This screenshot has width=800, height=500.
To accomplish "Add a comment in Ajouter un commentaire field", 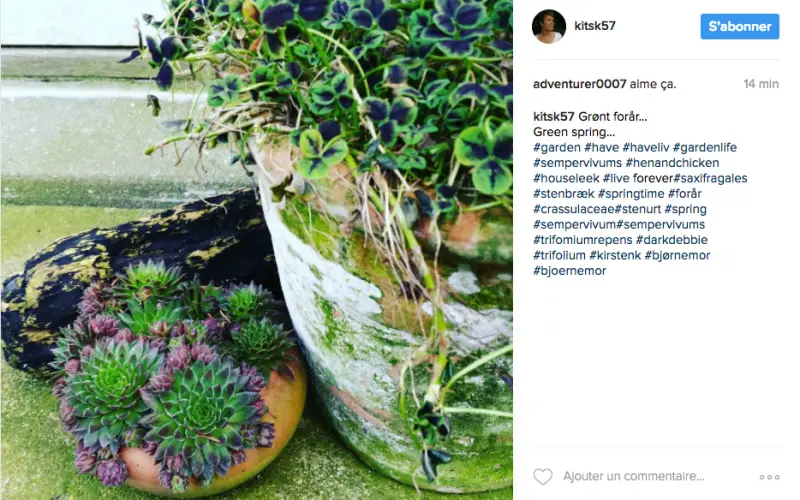I will [634, 477].
